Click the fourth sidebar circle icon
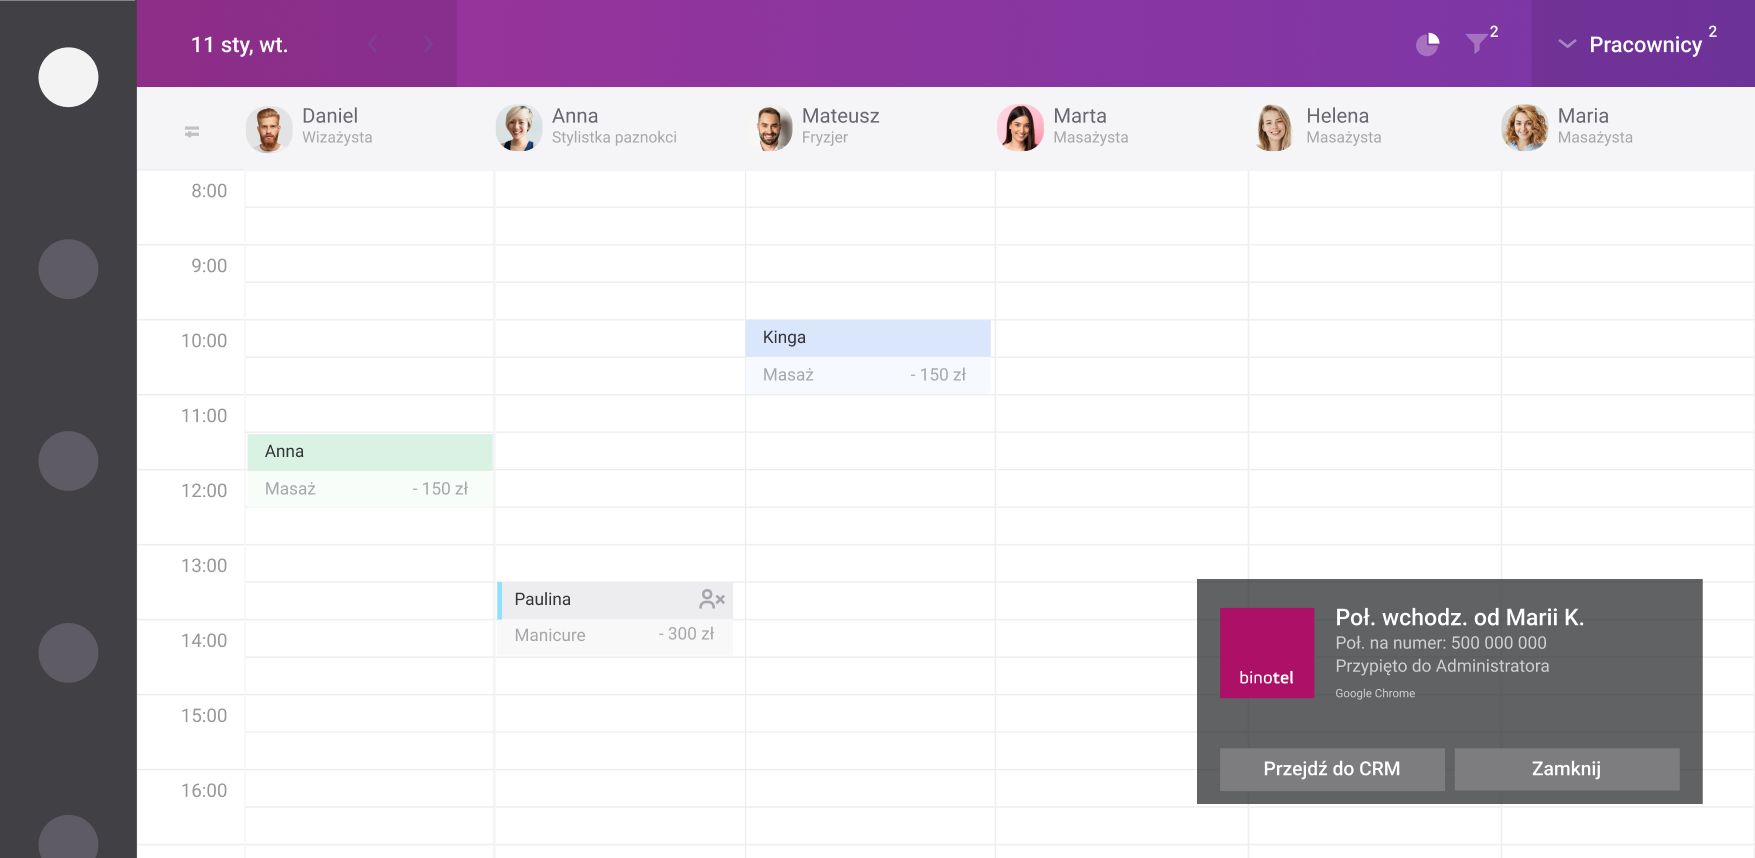Screen dimensions: 1755x858 click(68, 653)
